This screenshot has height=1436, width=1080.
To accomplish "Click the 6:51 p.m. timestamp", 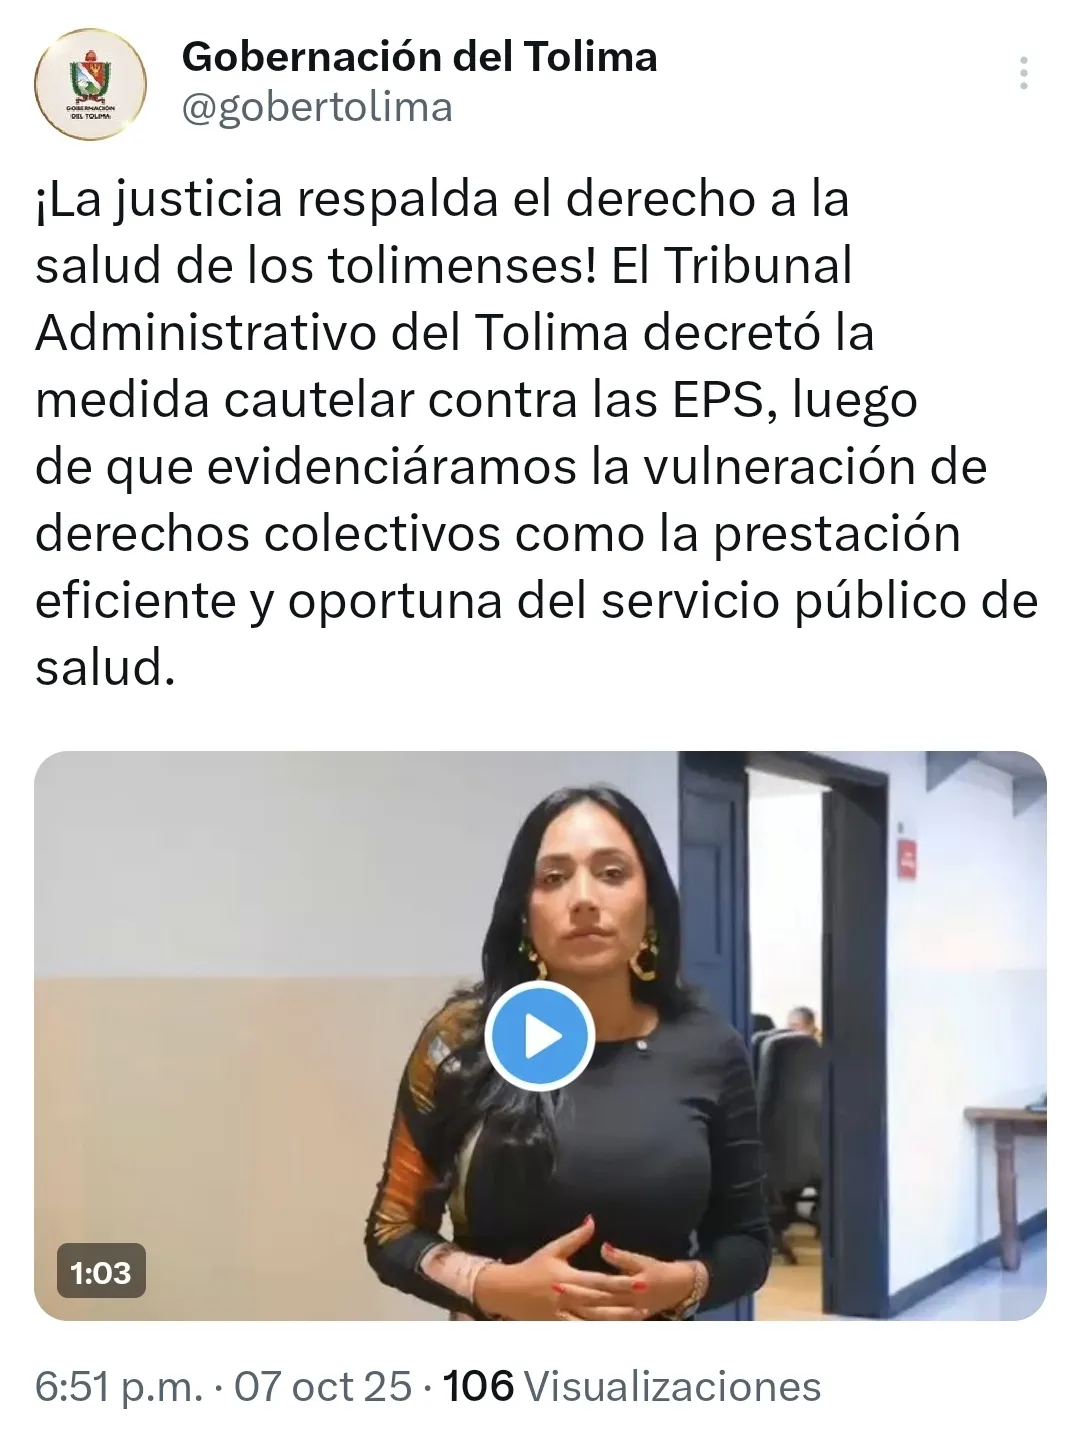I will 119,1387.
